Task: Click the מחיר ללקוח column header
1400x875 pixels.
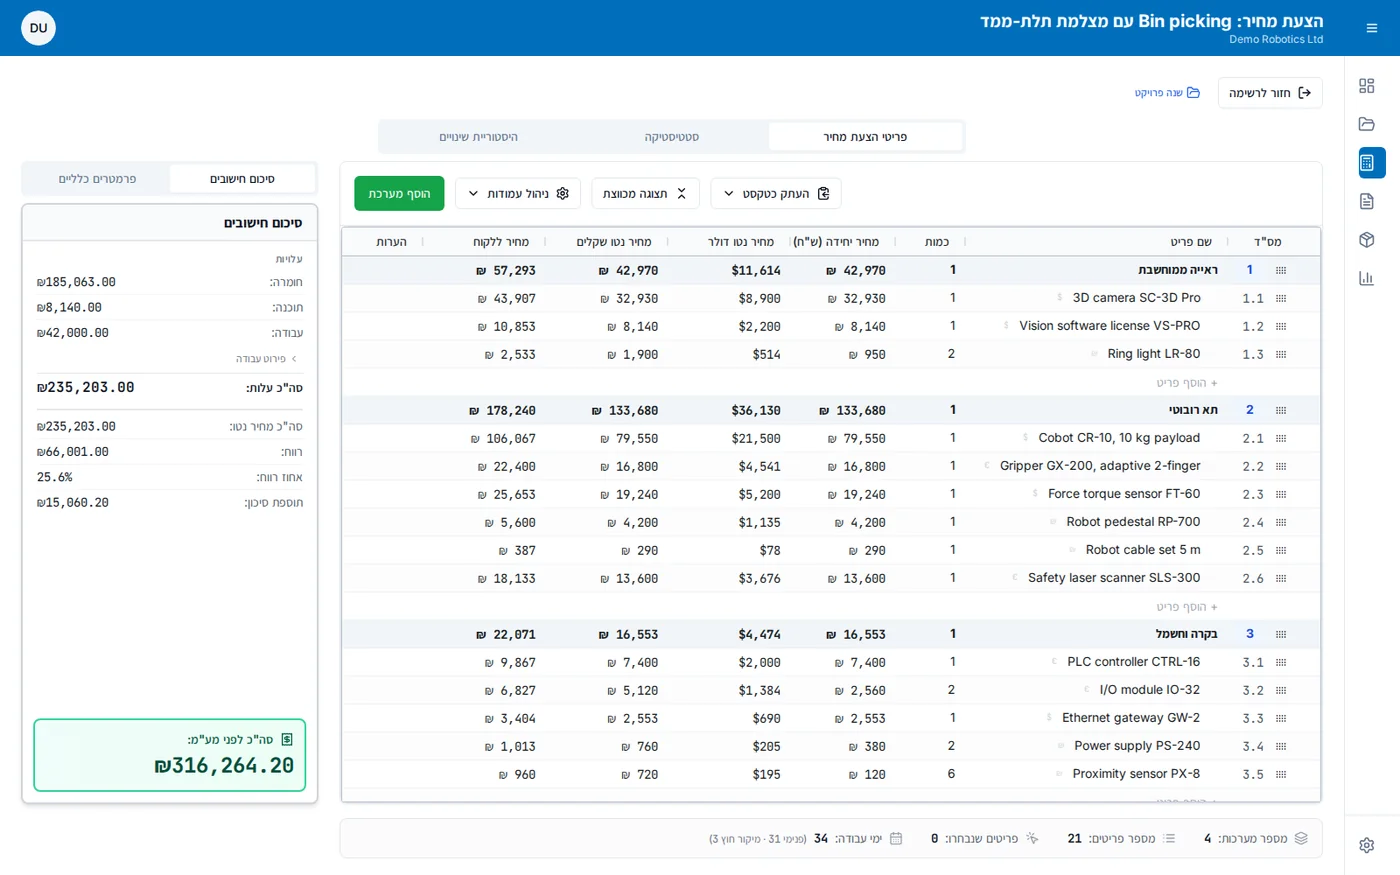Action: [x=501, y=242]
